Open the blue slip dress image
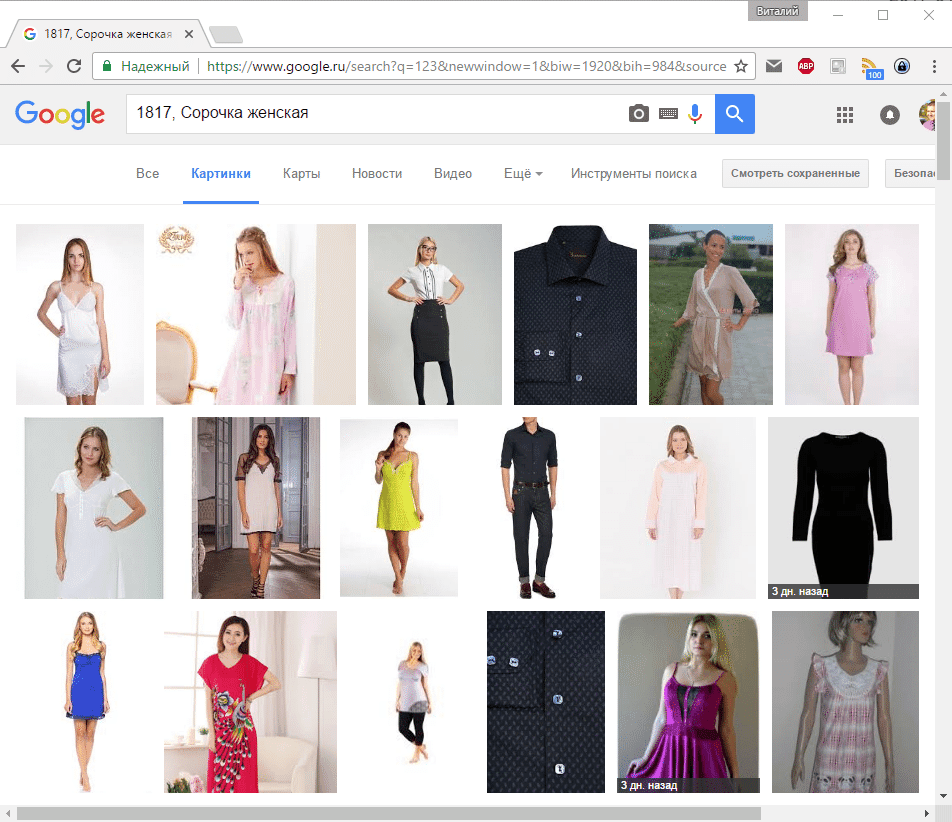 87,702
